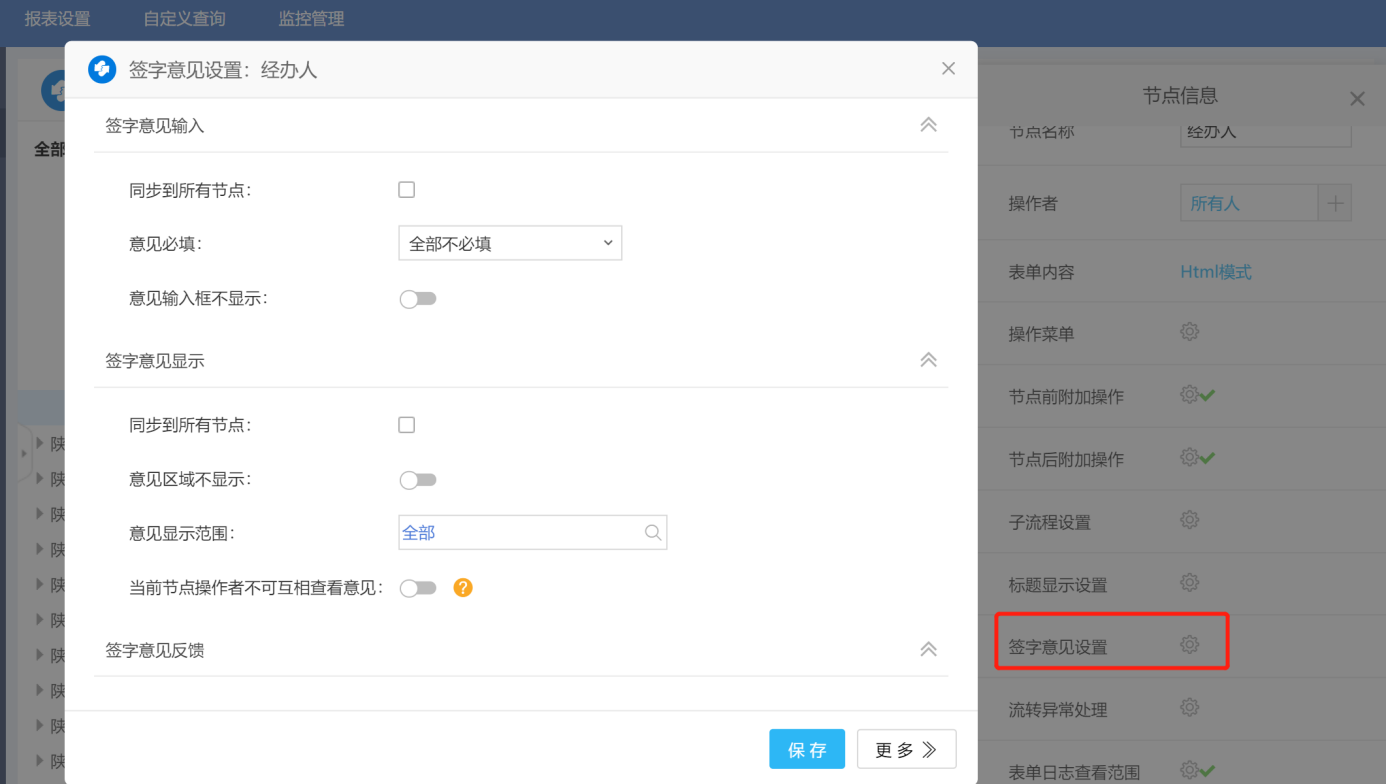This screenshot has width=1386, height=784.
Task: Check 同步到所有节点 under 签字意见显示
Action: click(x=407, y=425)
